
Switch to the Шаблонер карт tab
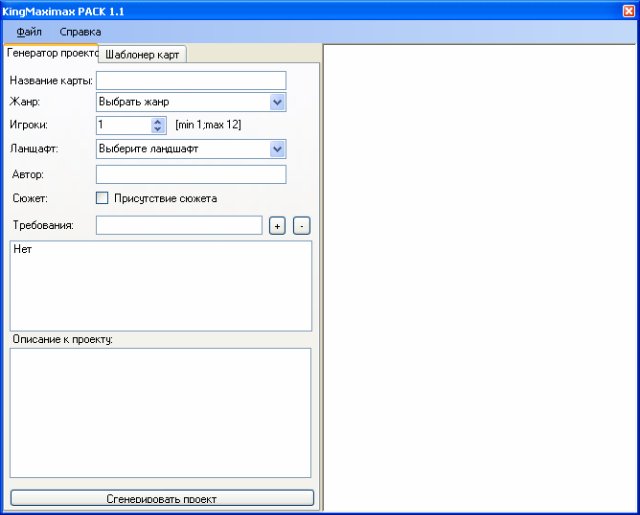pyautogui.click(x=141, y=55)
